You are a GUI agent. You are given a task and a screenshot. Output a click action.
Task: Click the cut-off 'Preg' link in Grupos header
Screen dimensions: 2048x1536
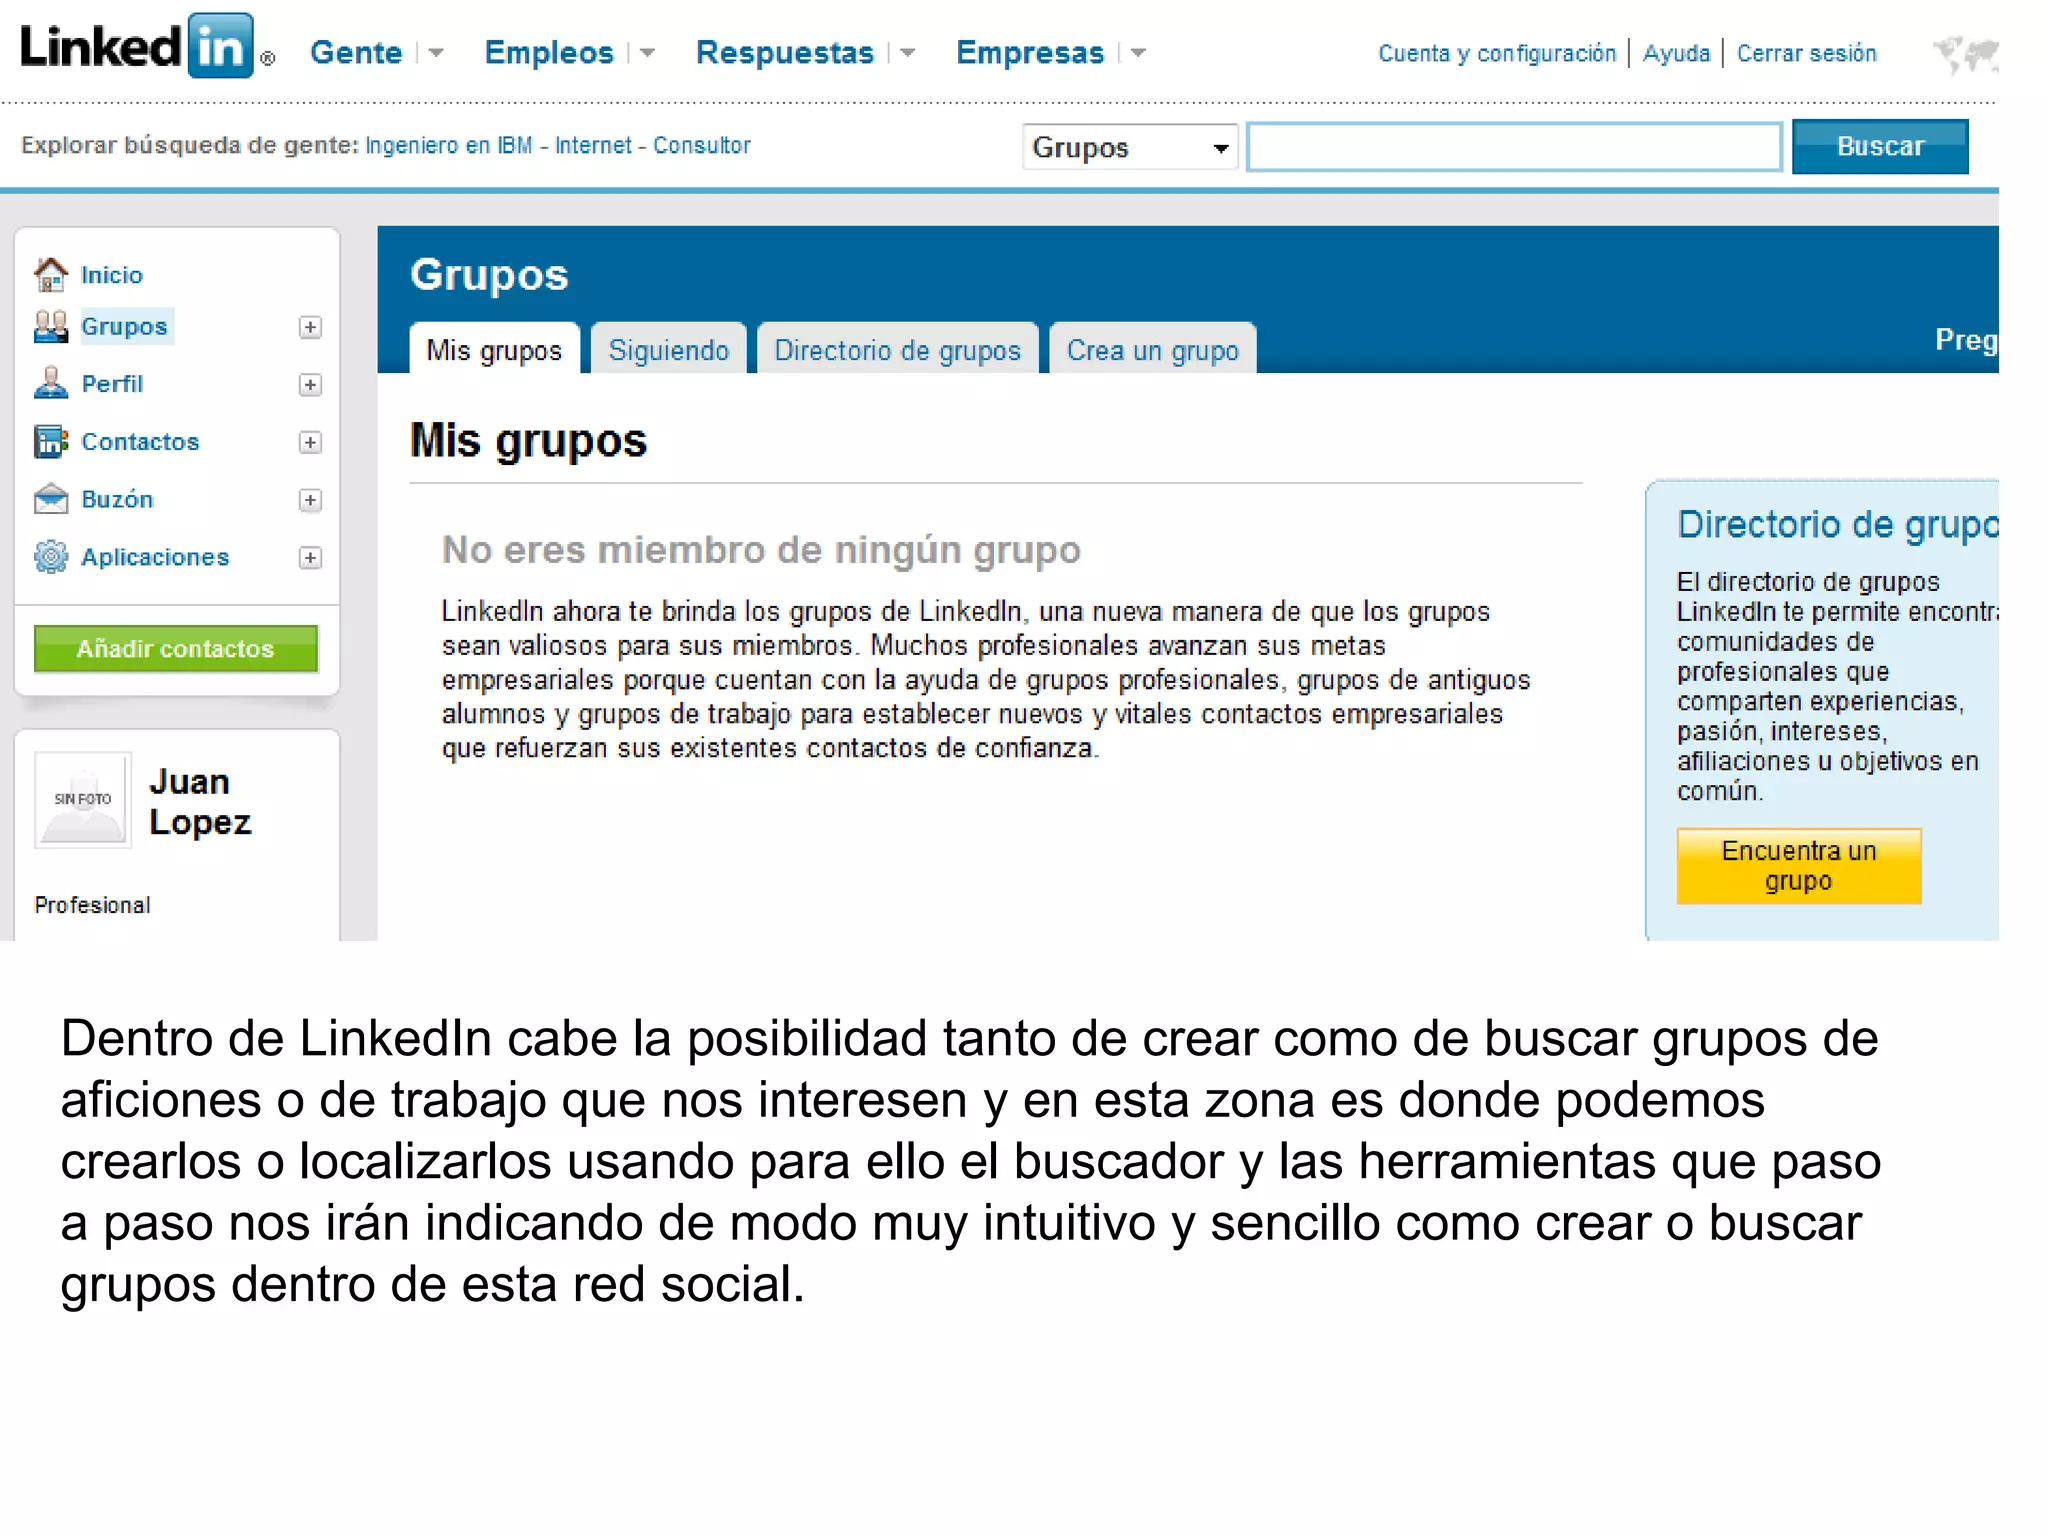coord(1966,340)
